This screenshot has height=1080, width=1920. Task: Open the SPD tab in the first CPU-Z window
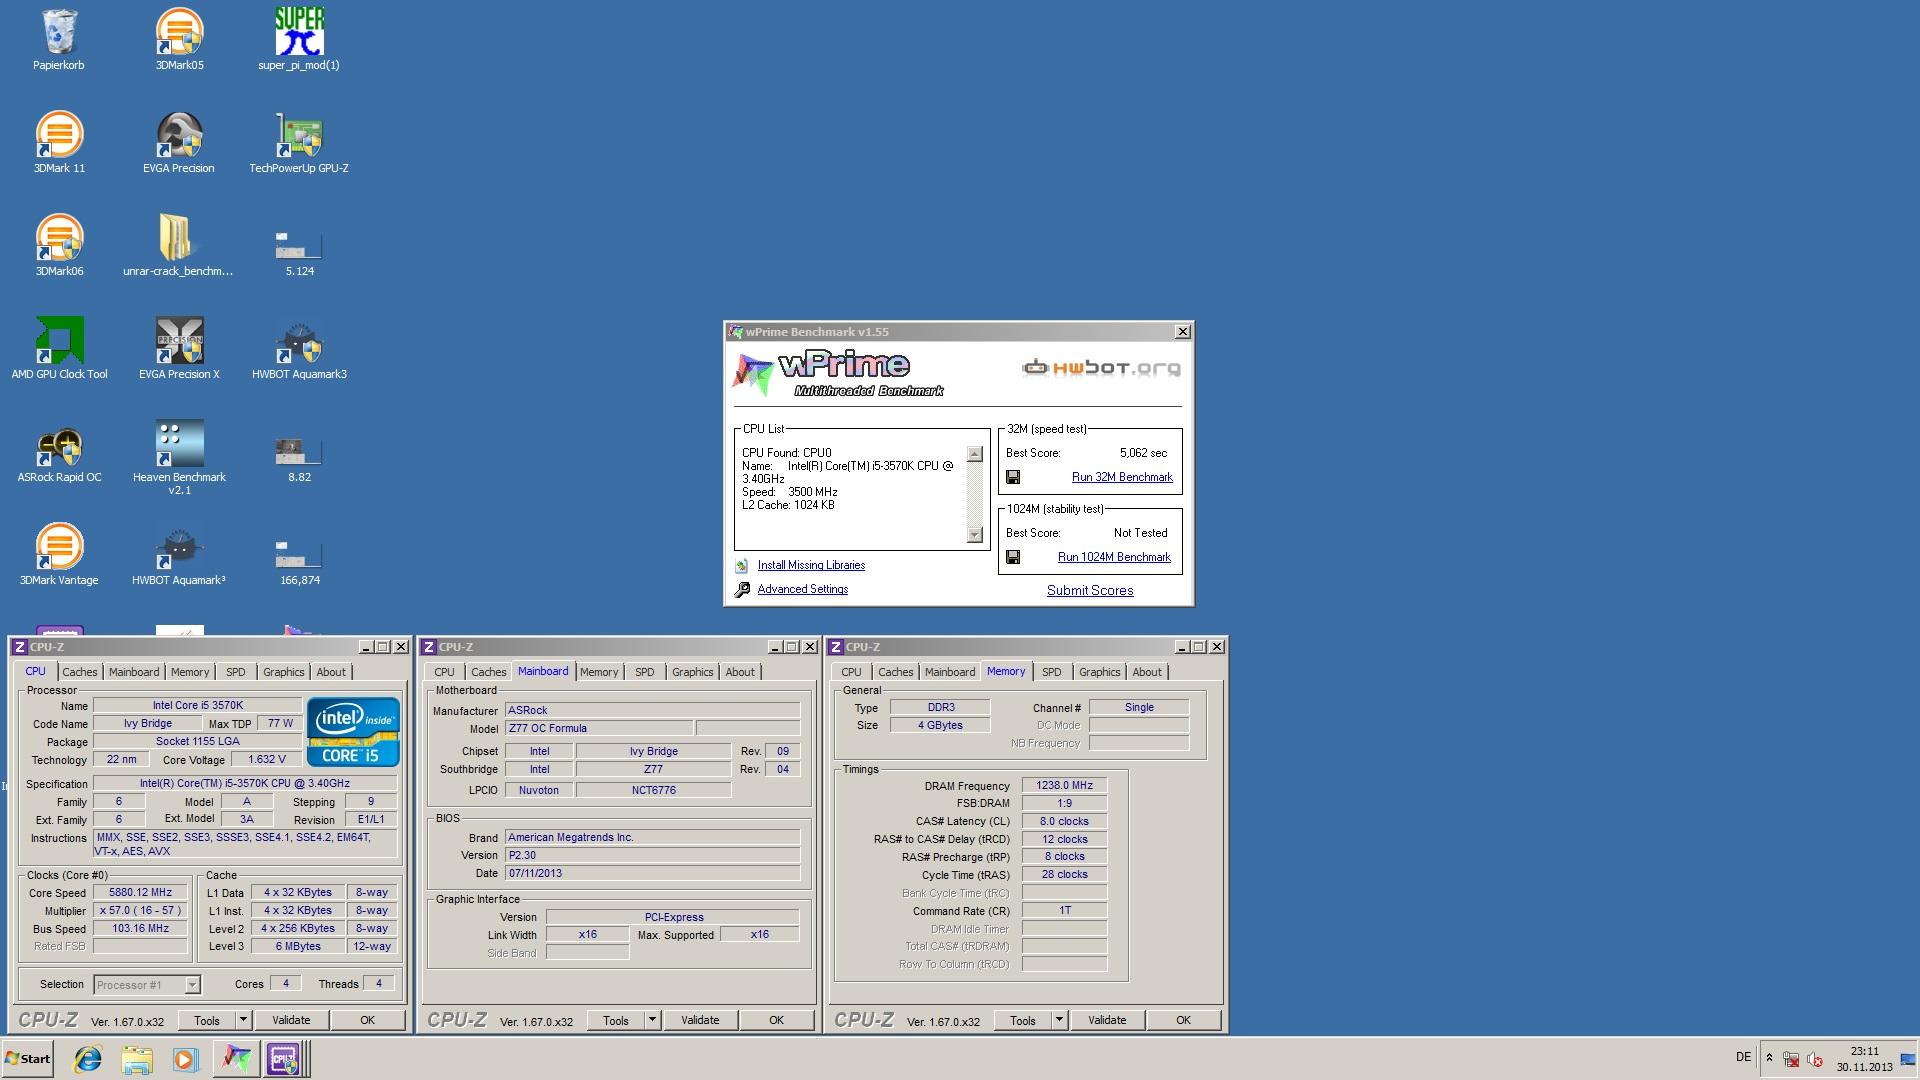(236, 673)
